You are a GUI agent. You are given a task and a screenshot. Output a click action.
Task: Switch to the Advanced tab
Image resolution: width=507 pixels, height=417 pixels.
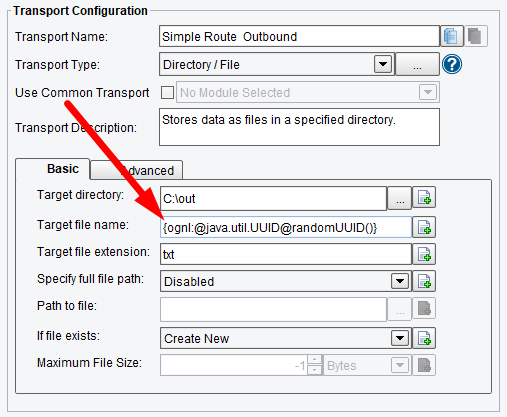pyautogui.click(x=137, y=170)
